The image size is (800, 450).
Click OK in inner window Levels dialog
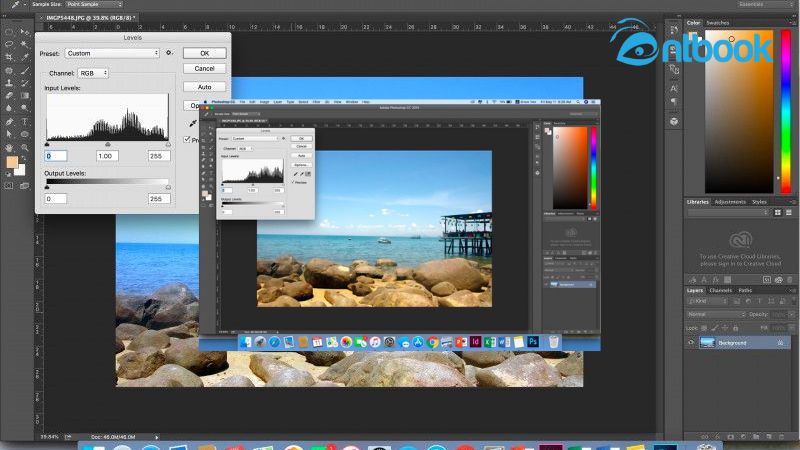coord(302,138)
